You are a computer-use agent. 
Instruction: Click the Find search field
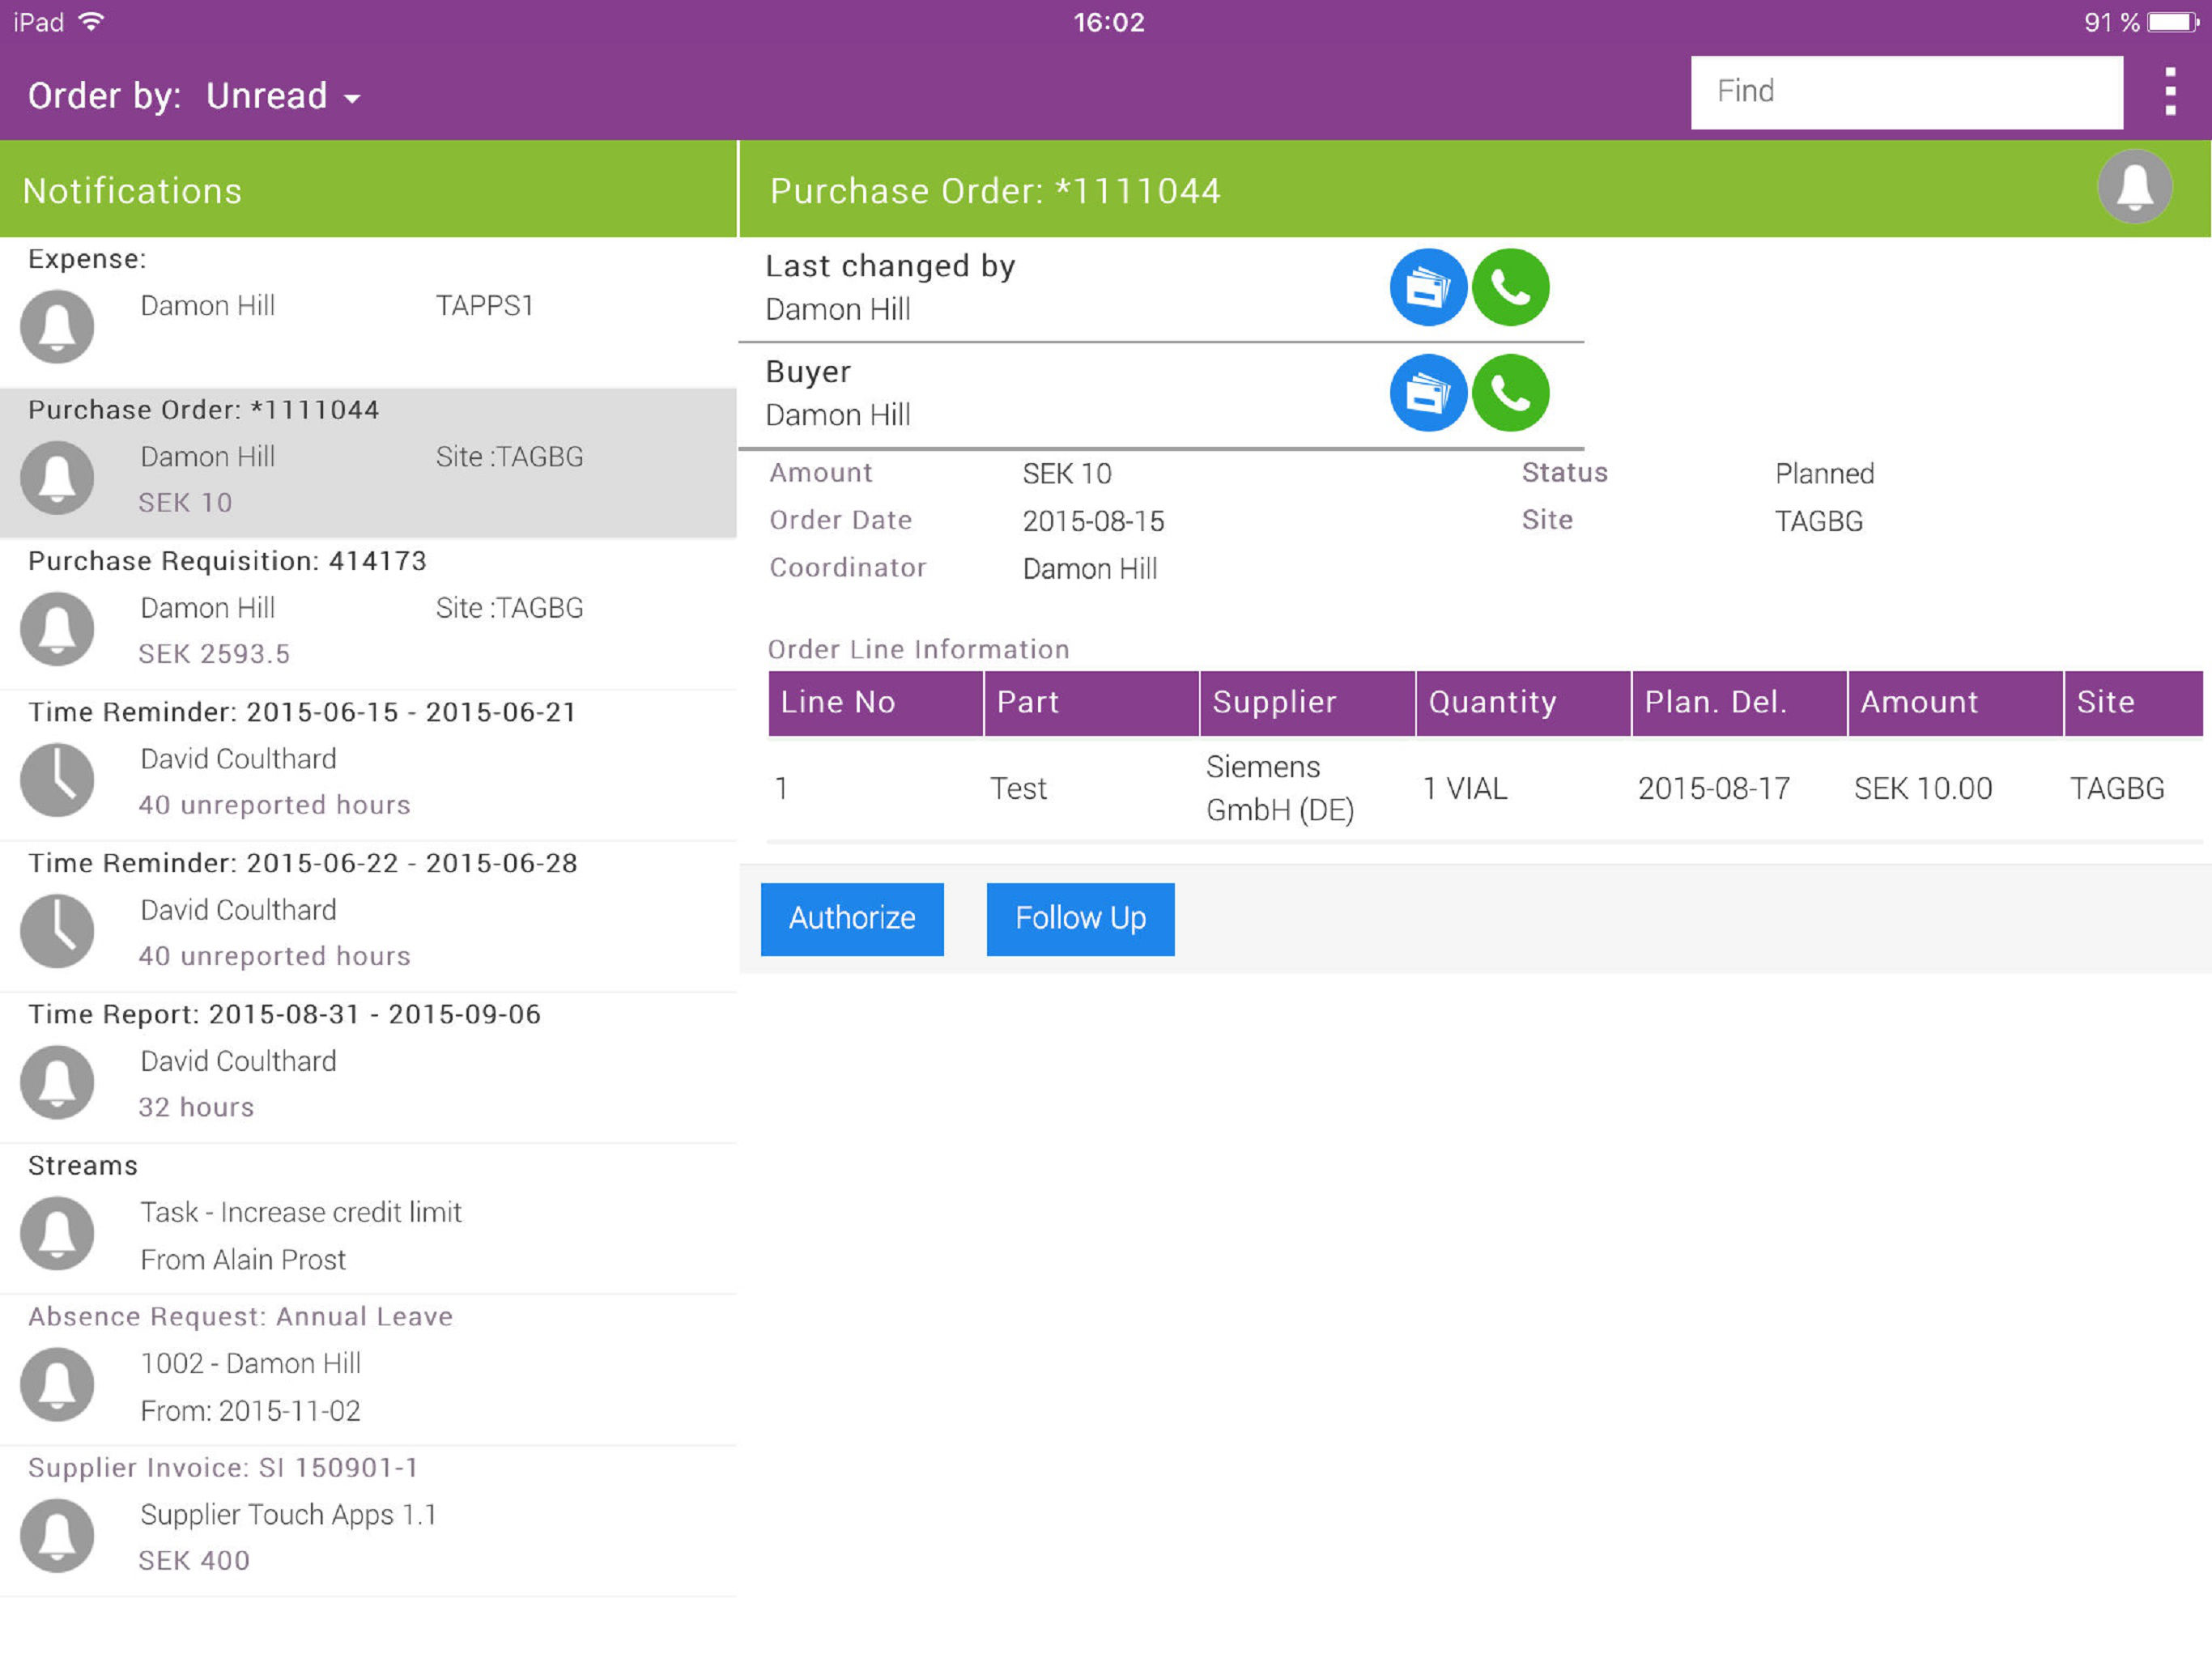1906,92
